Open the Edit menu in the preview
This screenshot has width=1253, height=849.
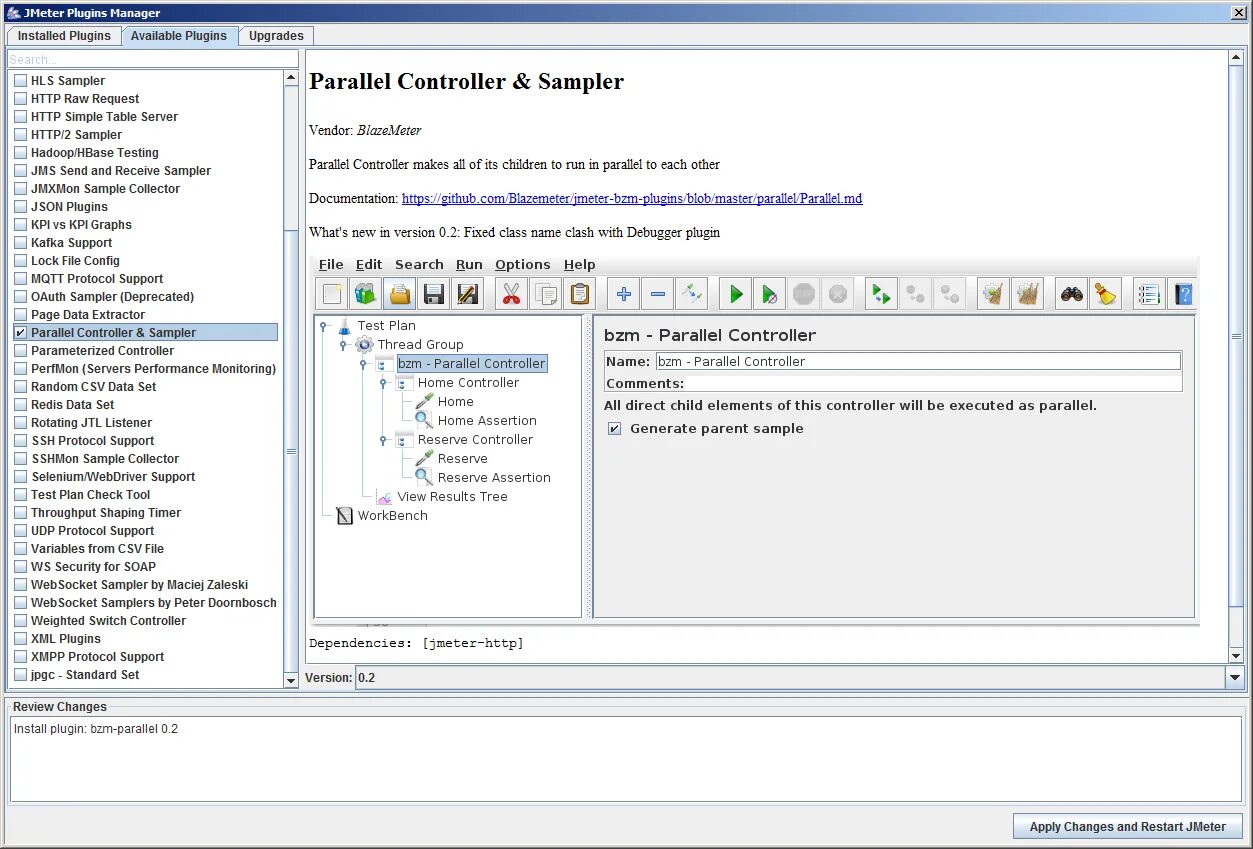pyautogui.click(x=369, y=265)
